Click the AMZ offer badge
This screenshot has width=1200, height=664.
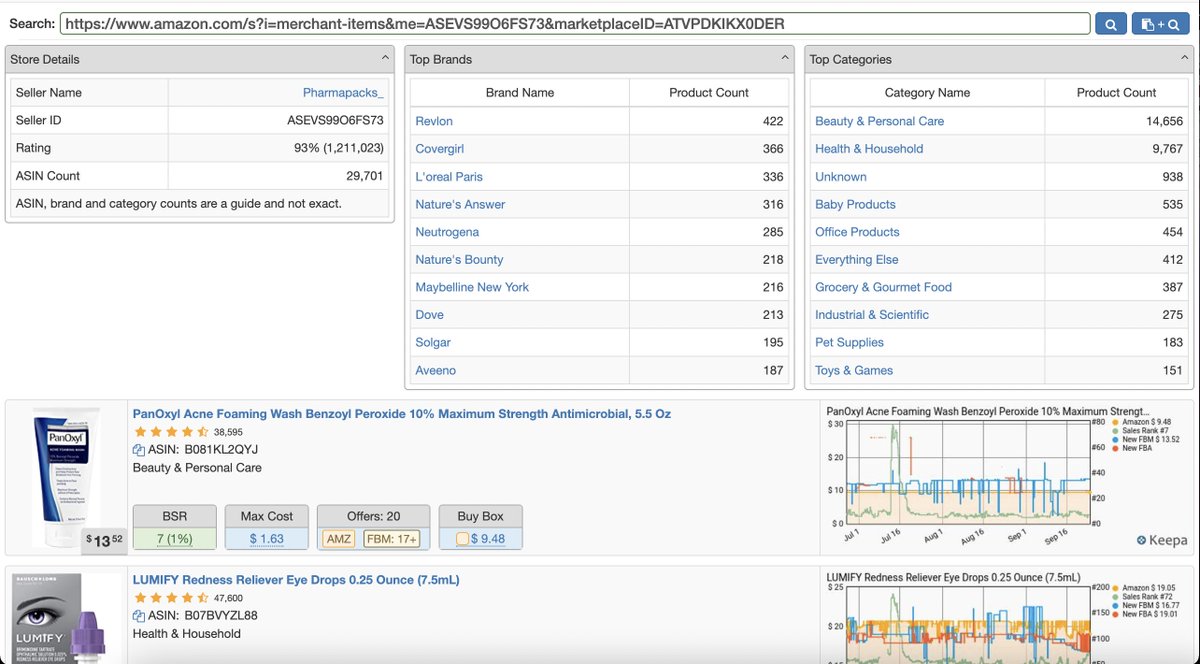pos(340,539)
